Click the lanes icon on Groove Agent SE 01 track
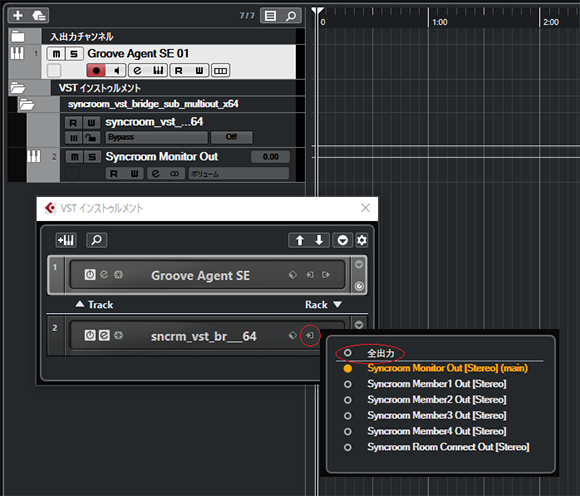 (220, 70)
